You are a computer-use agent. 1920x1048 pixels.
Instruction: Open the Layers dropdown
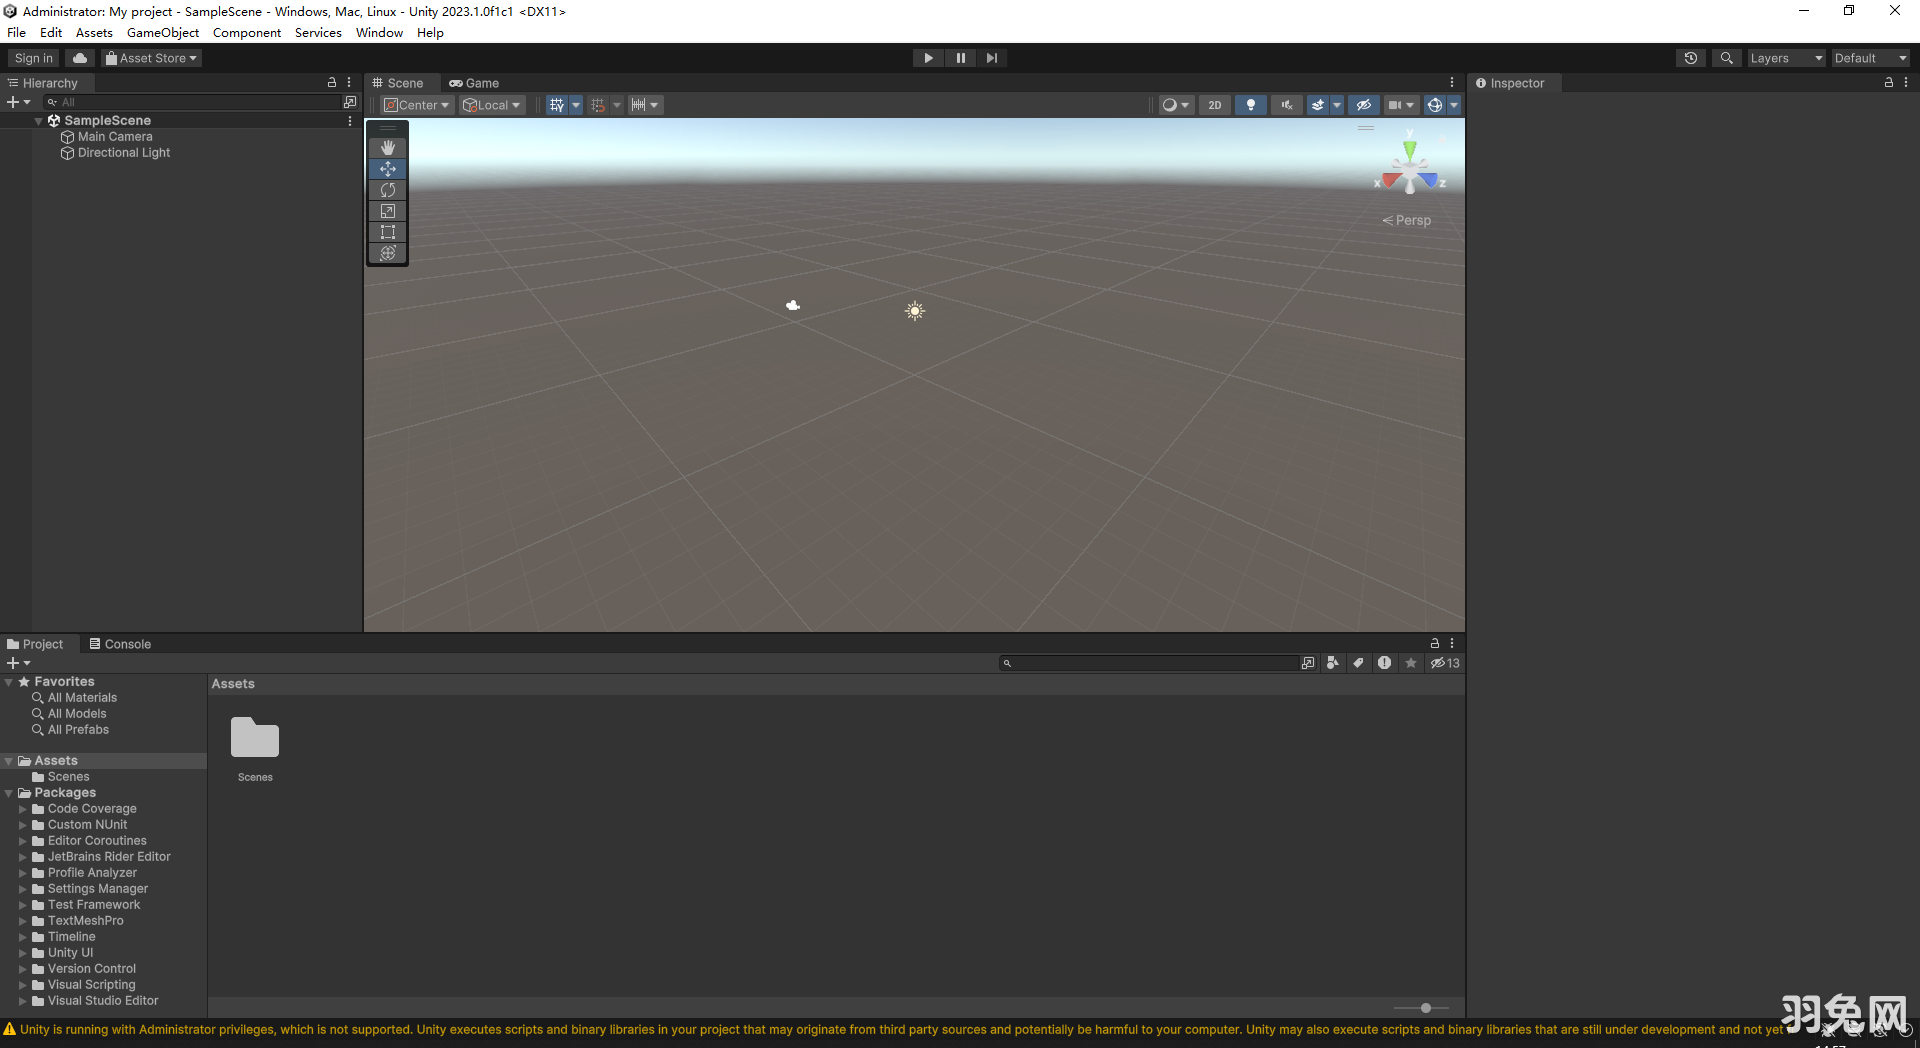[1786, 57]
